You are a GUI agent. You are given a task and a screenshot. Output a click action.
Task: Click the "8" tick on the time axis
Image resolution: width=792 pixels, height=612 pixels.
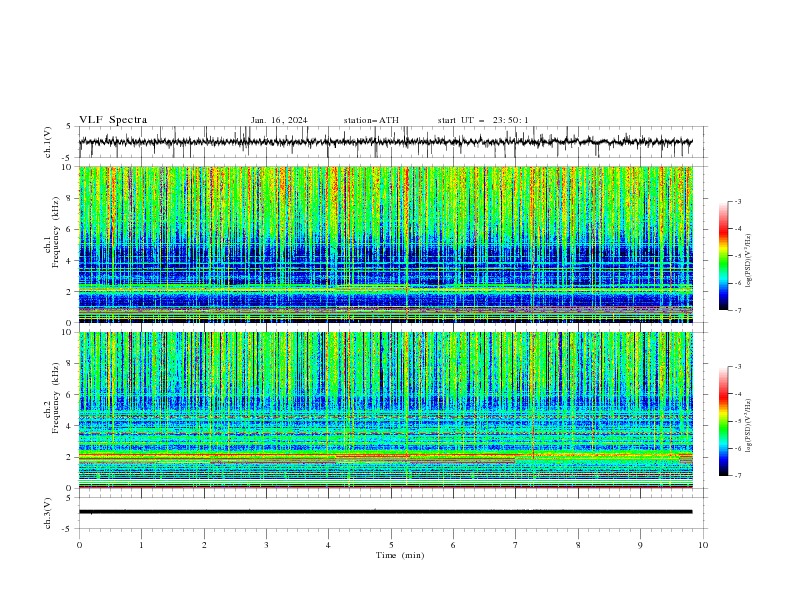(x=578, y=545)
